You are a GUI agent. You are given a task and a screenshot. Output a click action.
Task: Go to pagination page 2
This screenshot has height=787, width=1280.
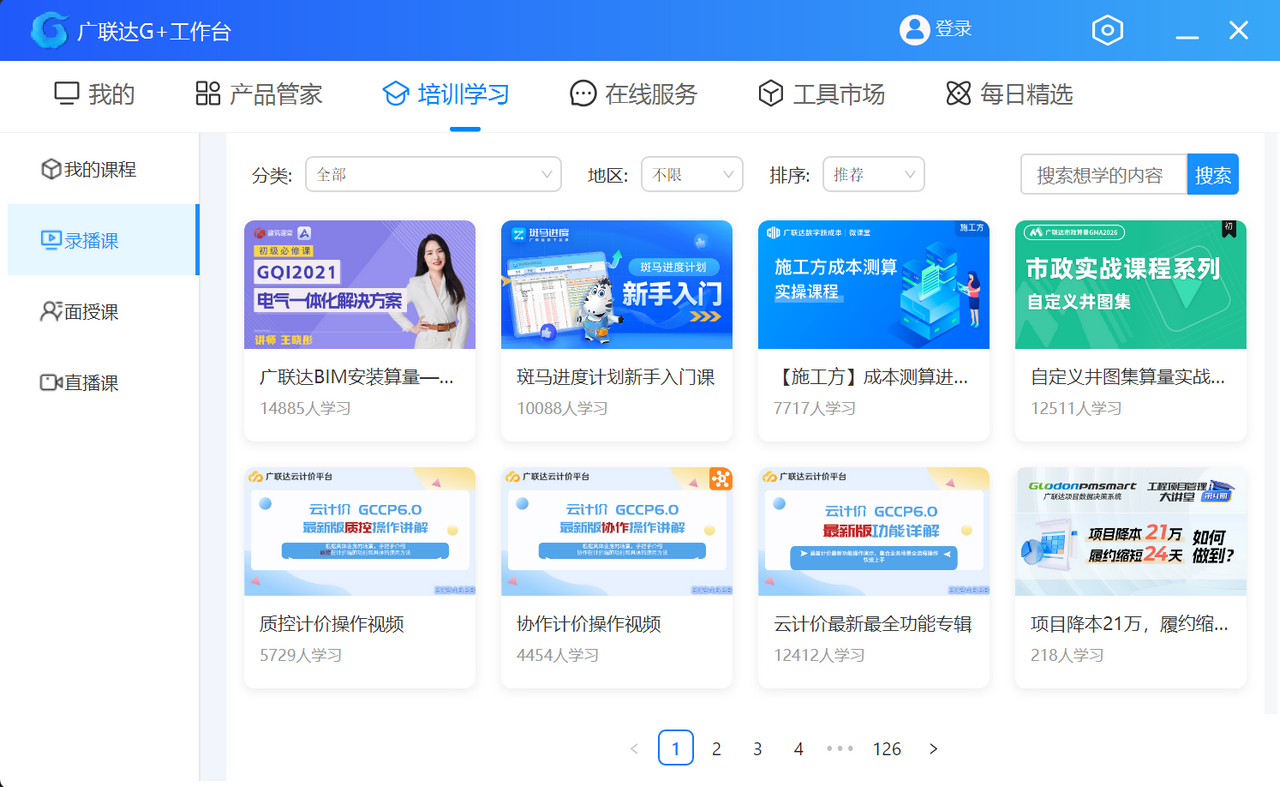tap(716, 747)
